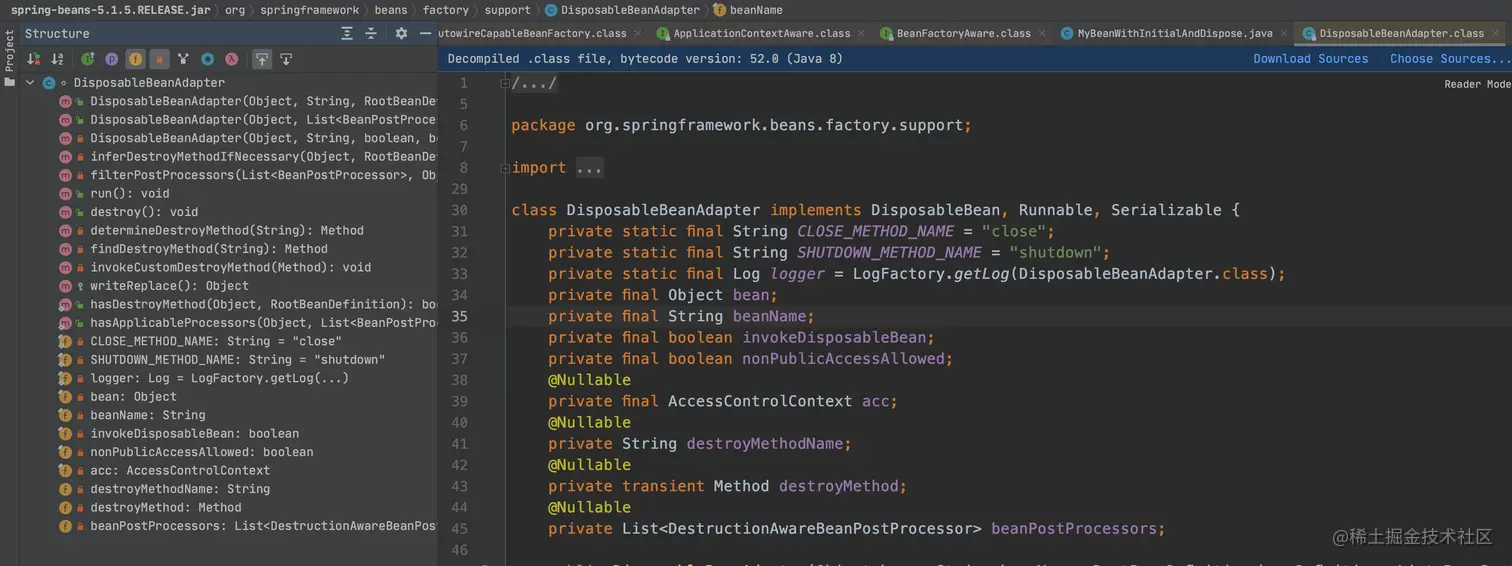
Task: Click field icon beside CLOSE_METHOD_NAME
Action: (x=66, y=341)
